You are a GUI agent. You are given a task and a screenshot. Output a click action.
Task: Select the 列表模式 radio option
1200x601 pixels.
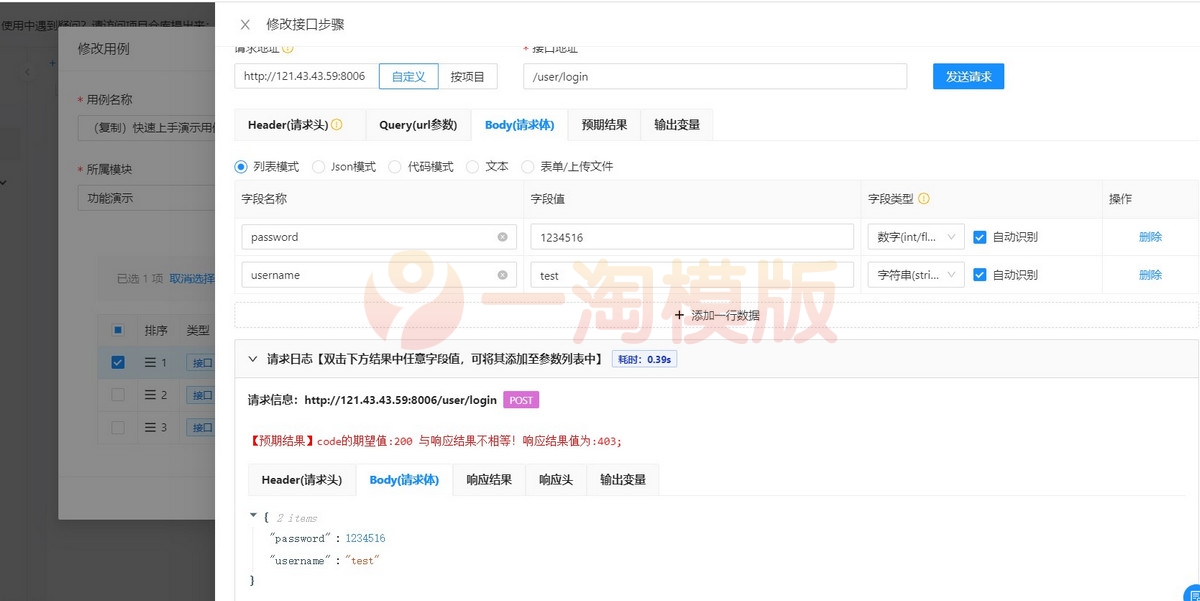pyautogui.click(x=241, y=167)
